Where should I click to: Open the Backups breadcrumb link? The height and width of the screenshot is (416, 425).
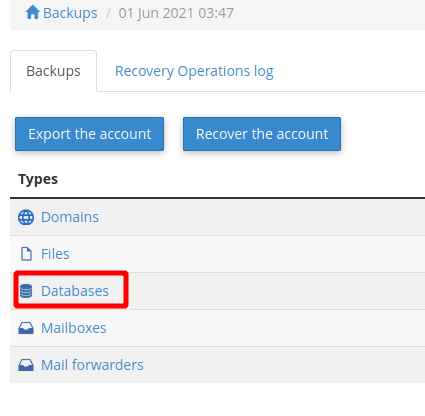tap(70, 13)
